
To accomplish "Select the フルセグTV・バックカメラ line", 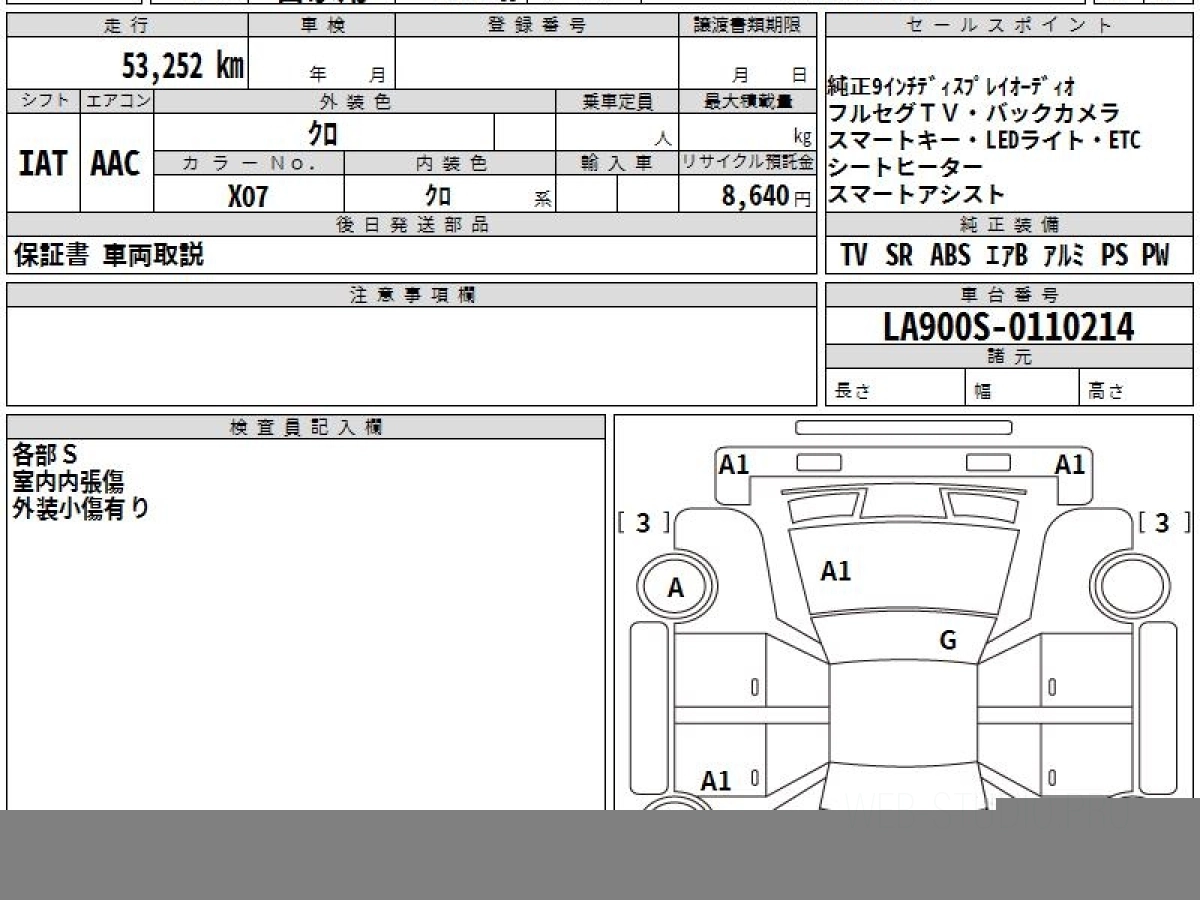I will [974, 114].
